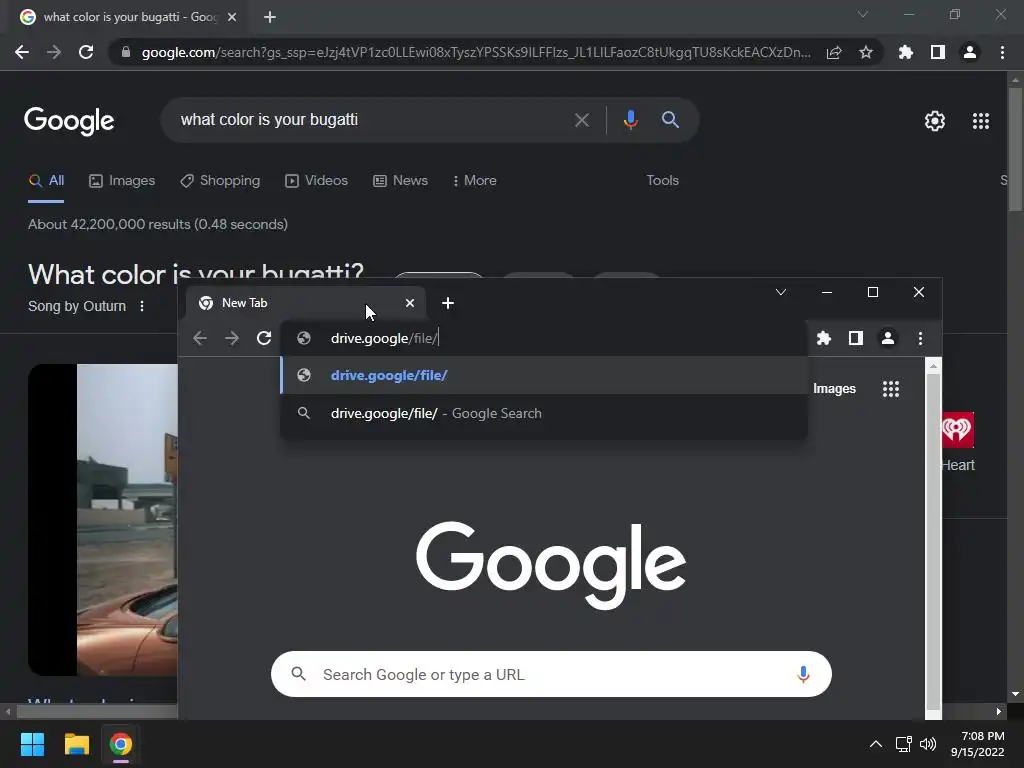Image resolution: width=1024 pixels, height=768 pixels.
Task: Open Extensions puzzle icon in front window
Action: tap(824, 338)
